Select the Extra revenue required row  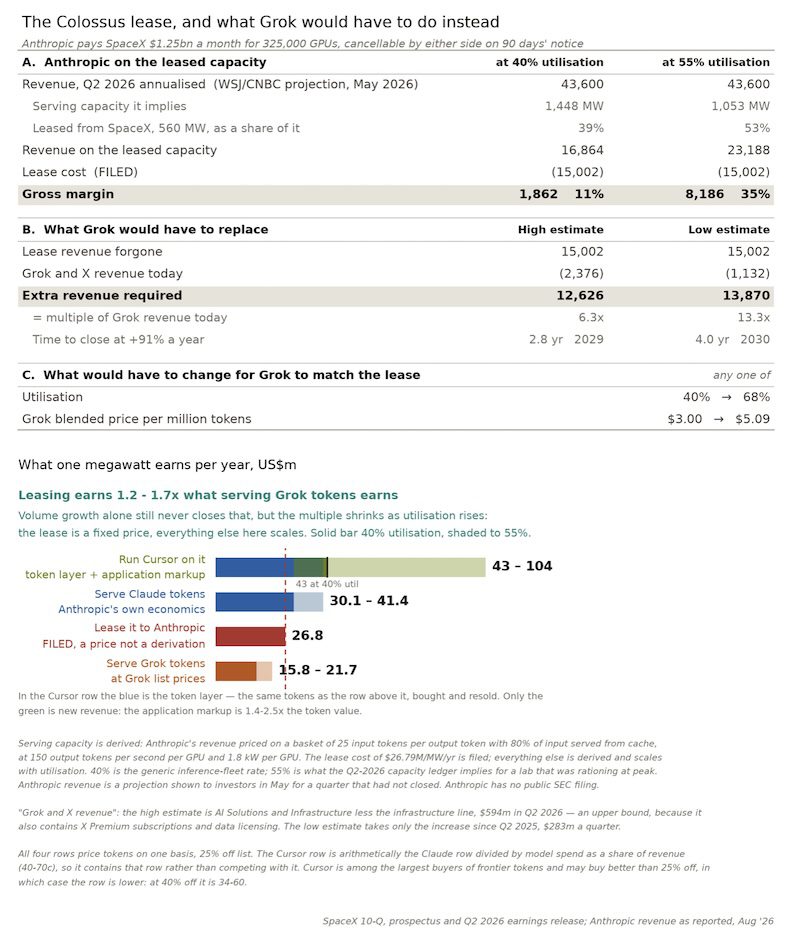tap(396, 296)
